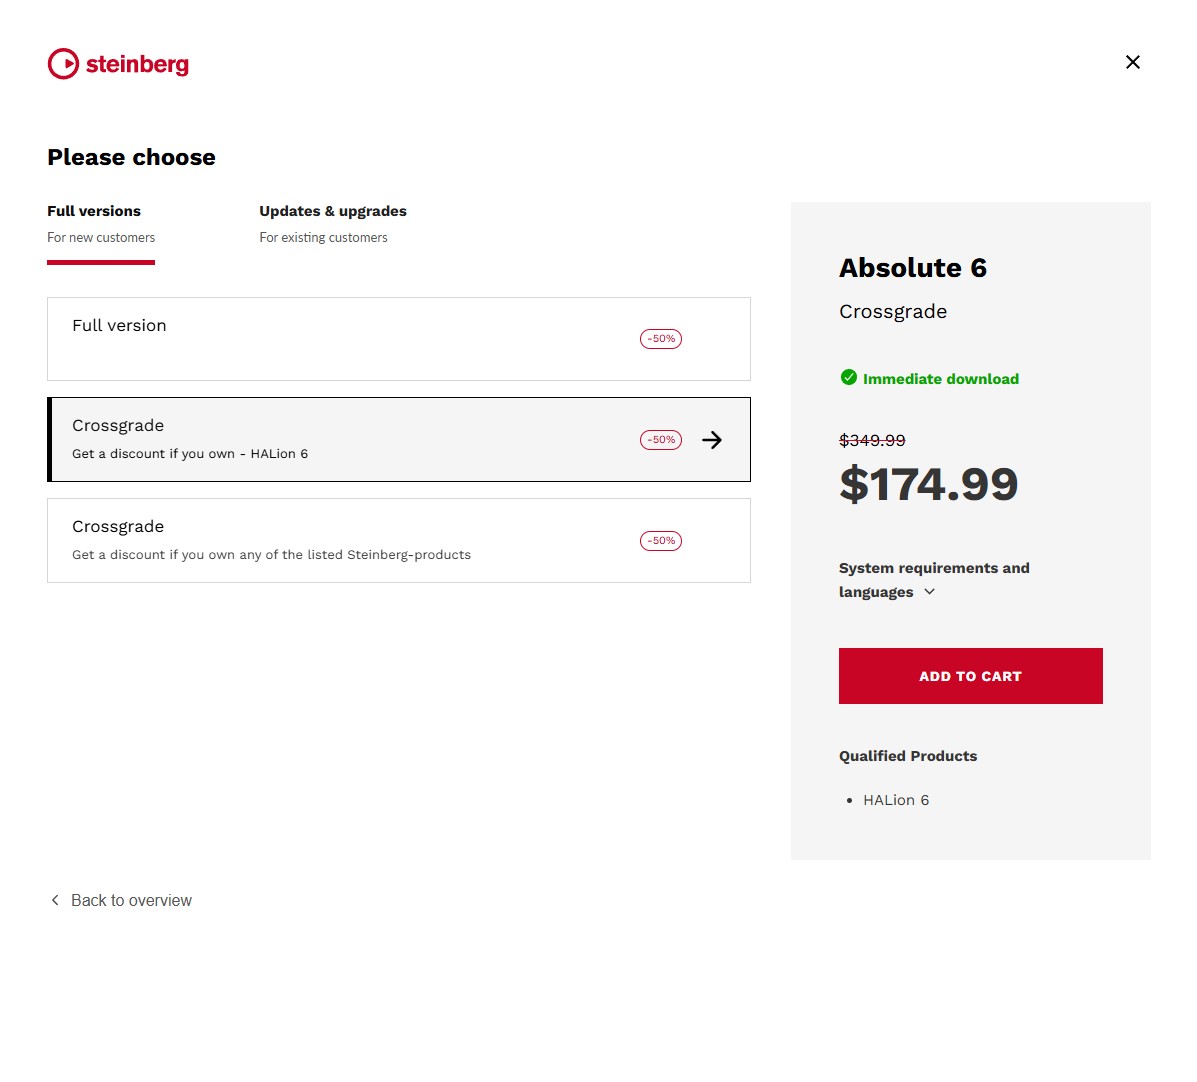The width and height of the screenshot is (1197, 1082).
Task: Click the steinberg wordmark text
Action: coord(137,64)
